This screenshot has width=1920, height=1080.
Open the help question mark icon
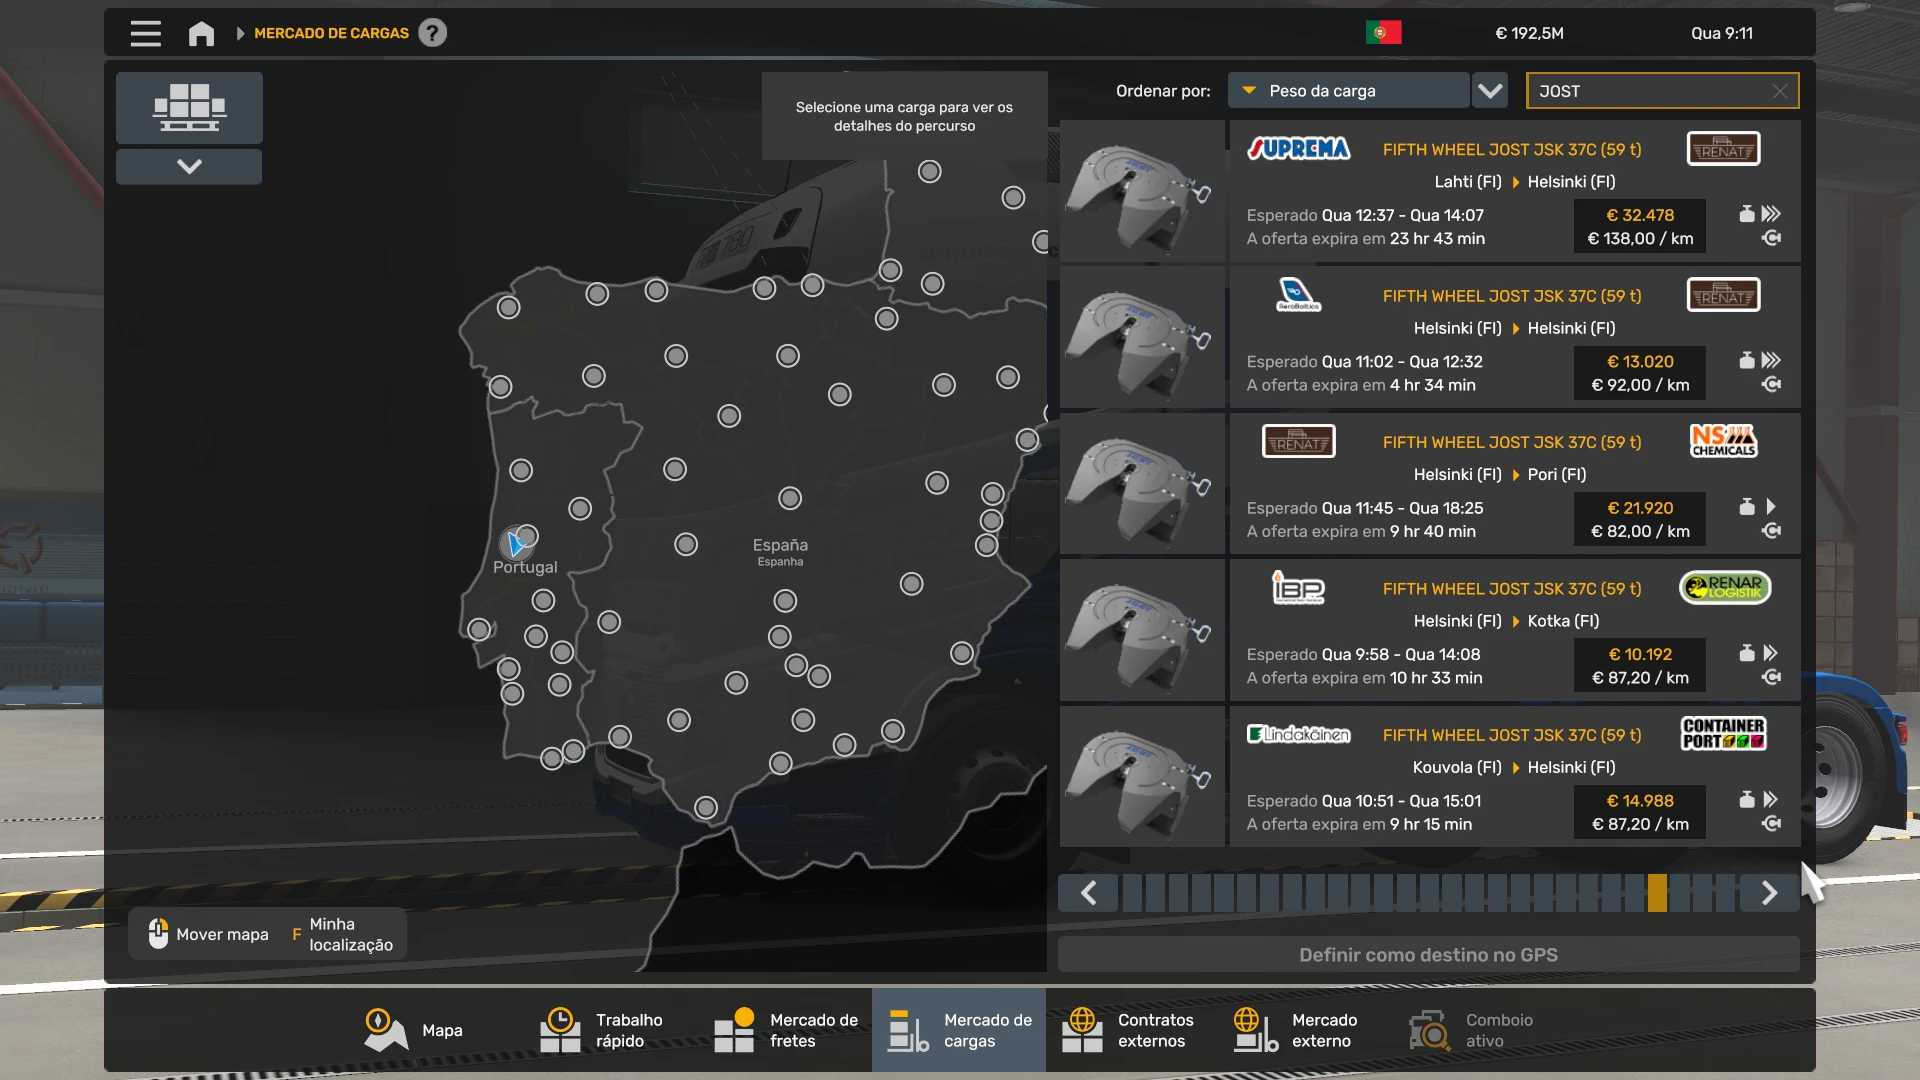click(432, 33)
